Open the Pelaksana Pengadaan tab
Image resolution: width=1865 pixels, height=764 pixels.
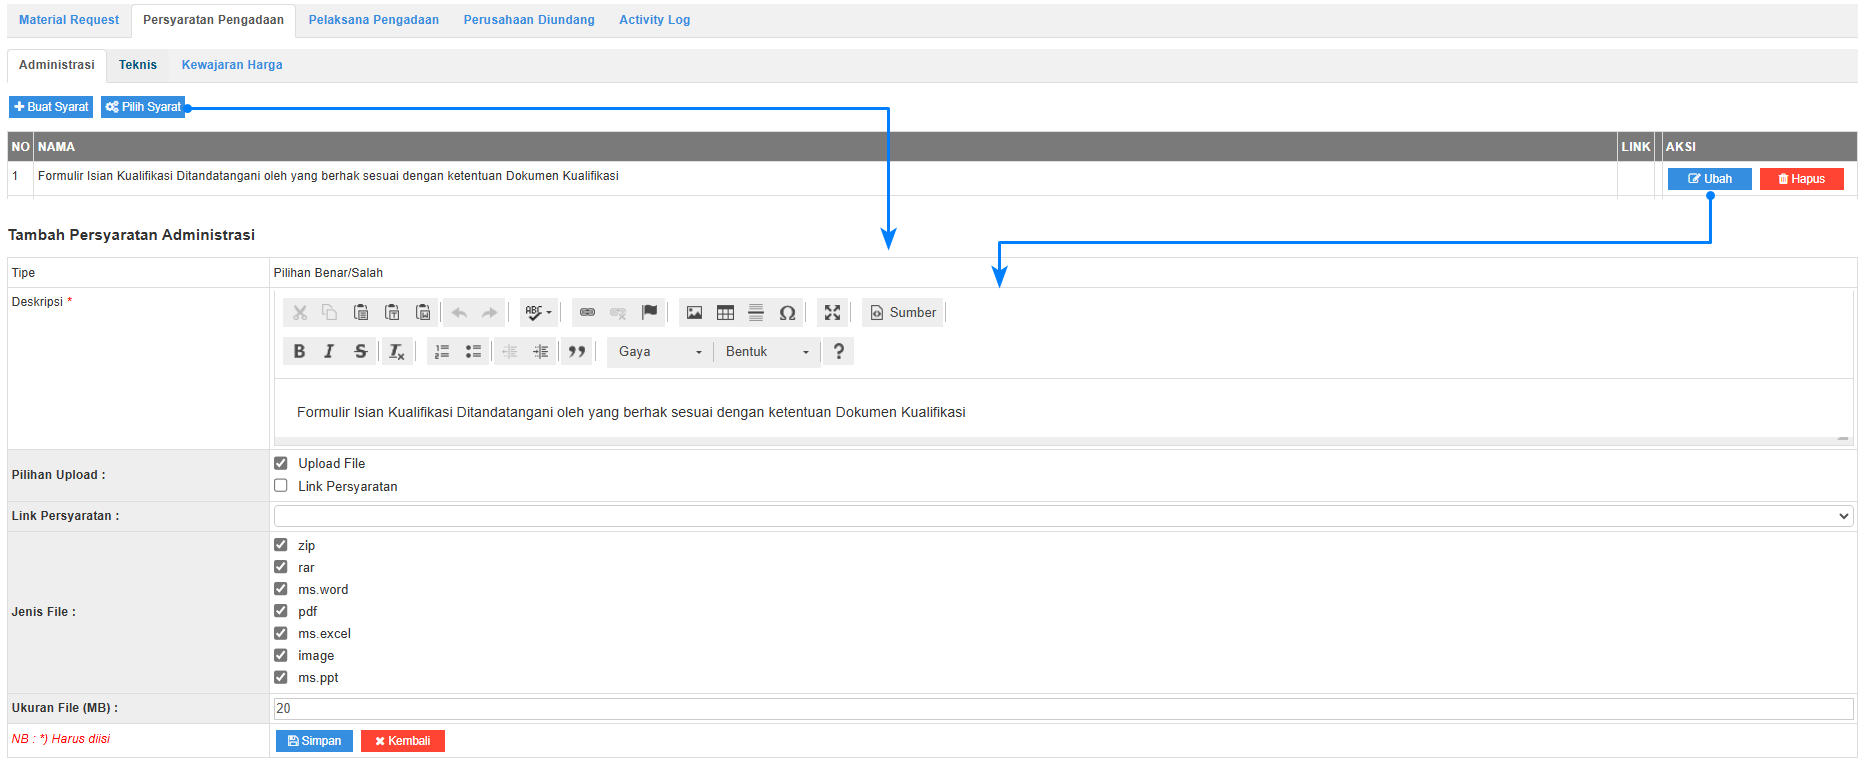[374, 20]
